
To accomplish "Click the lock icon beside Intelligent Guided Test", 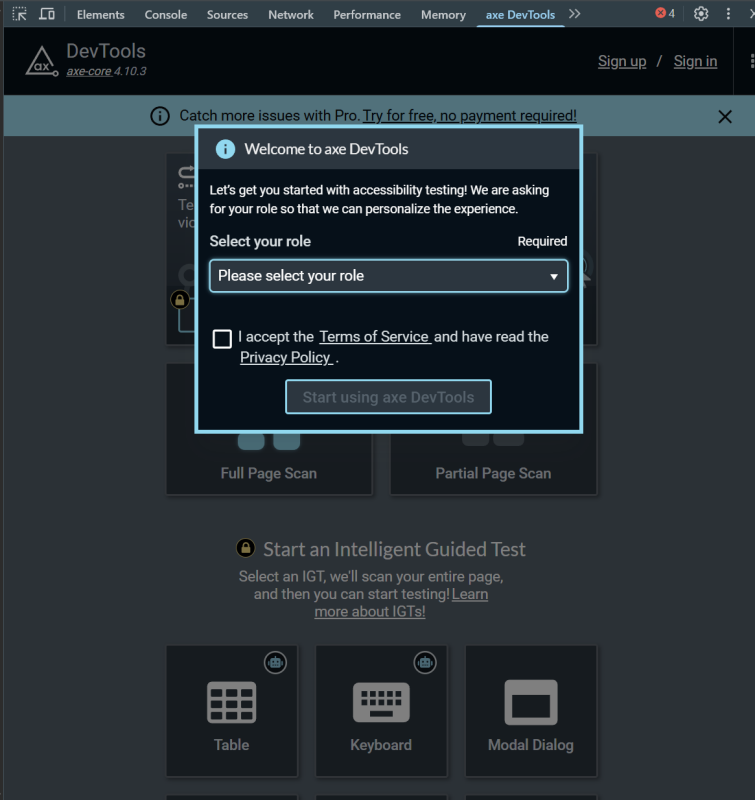I will tap(245, 548).
